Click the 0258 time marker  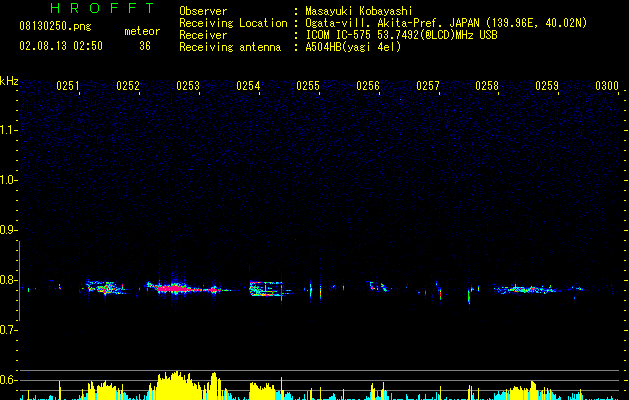487,86
